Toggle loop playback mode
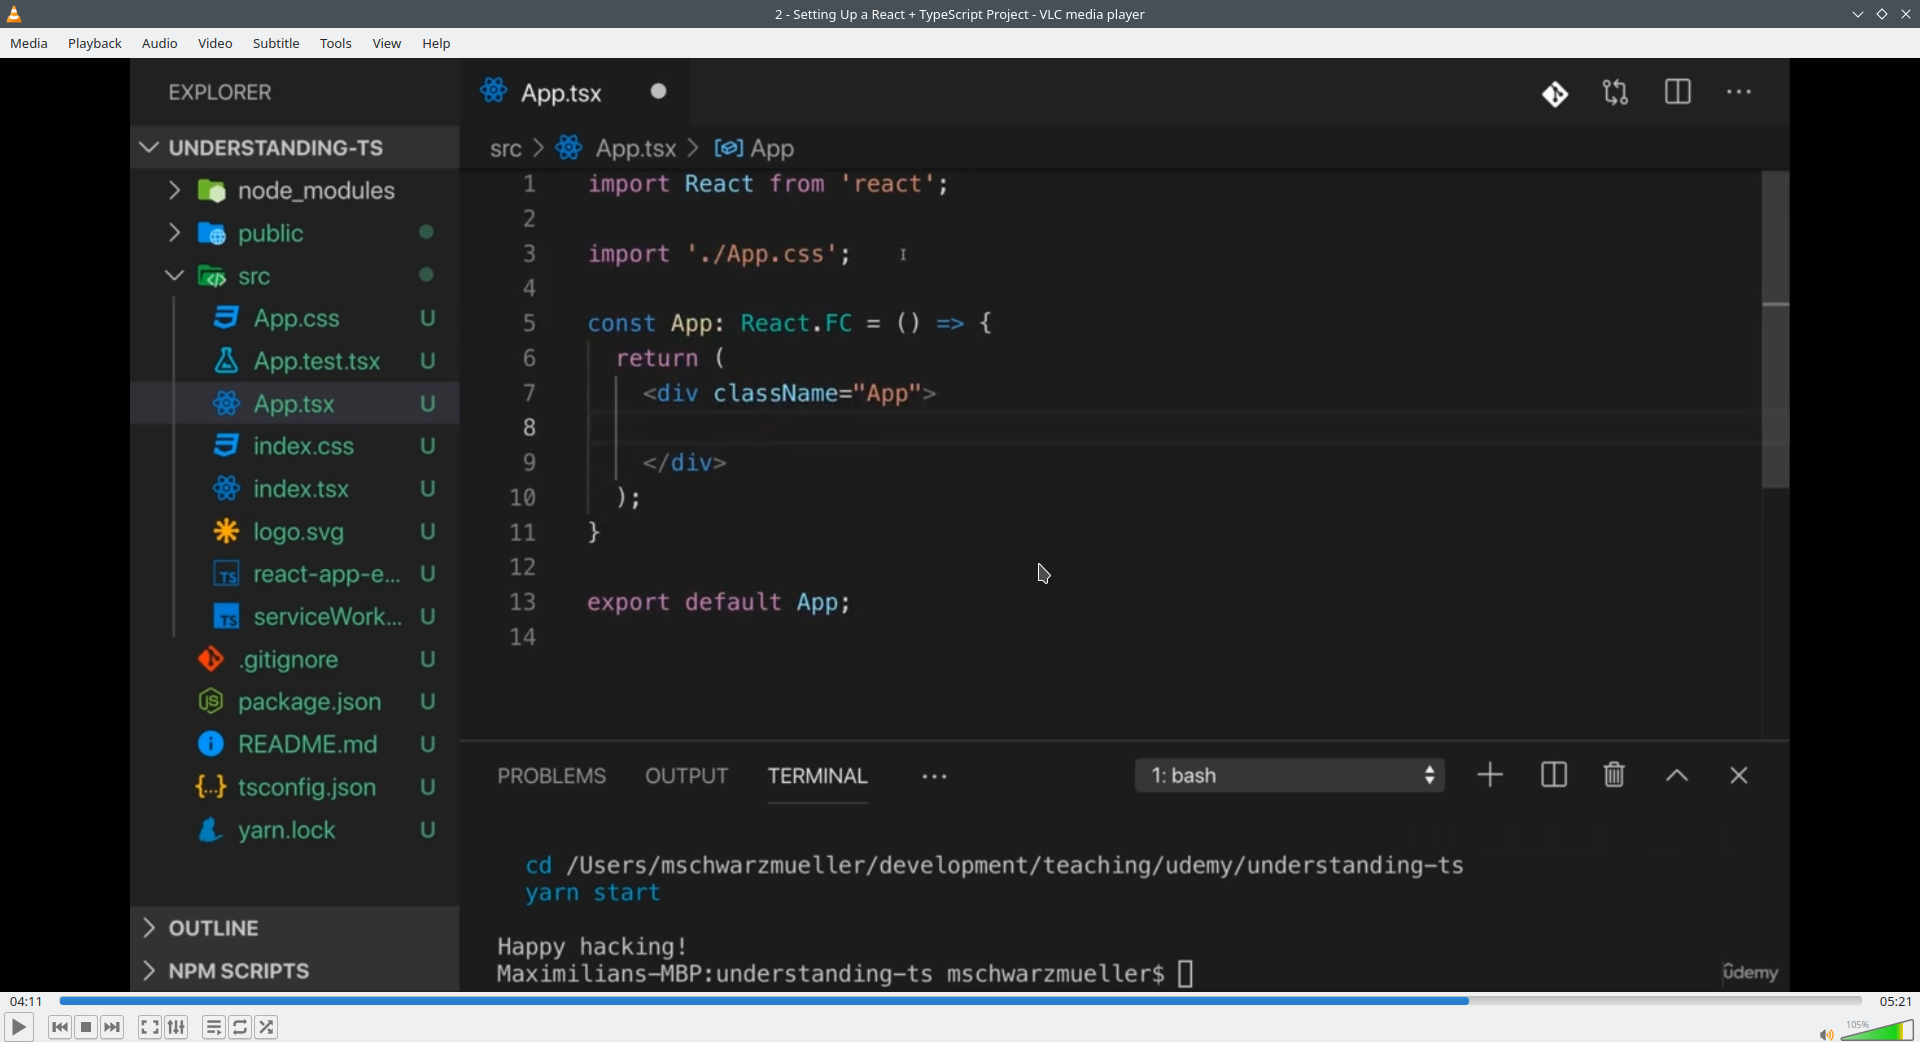The width and height of the screenshot is (1920, 1042). 240,1027
